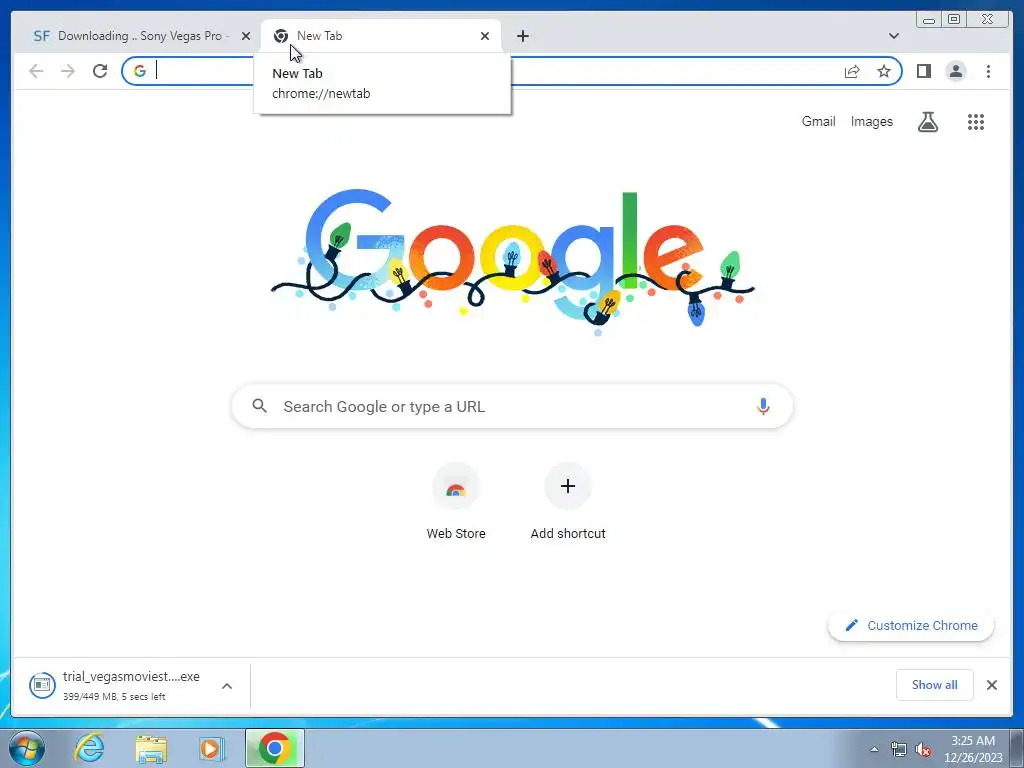Open the network tray icon
1024x768 pixels.
point(899,749)
